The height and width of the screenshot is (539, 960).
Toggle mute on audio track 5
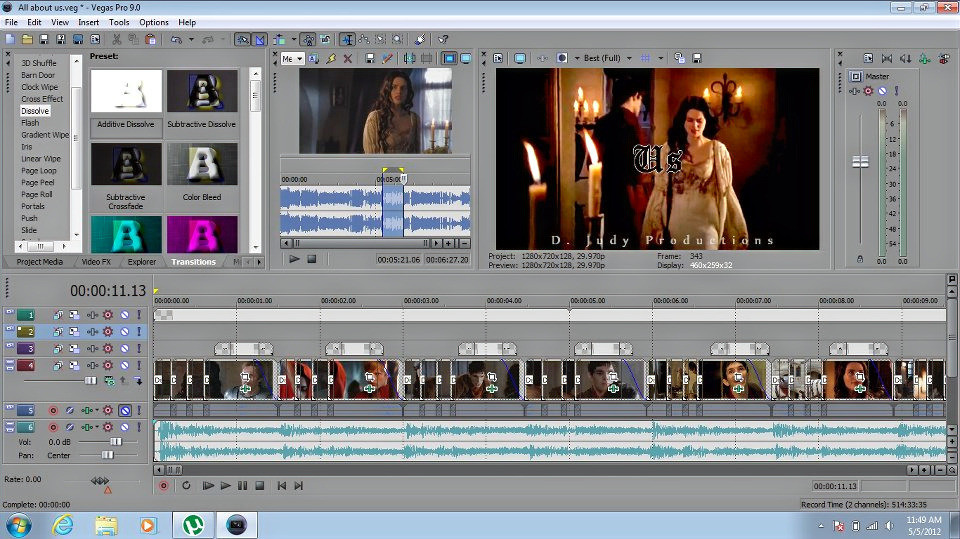[124, 410]
